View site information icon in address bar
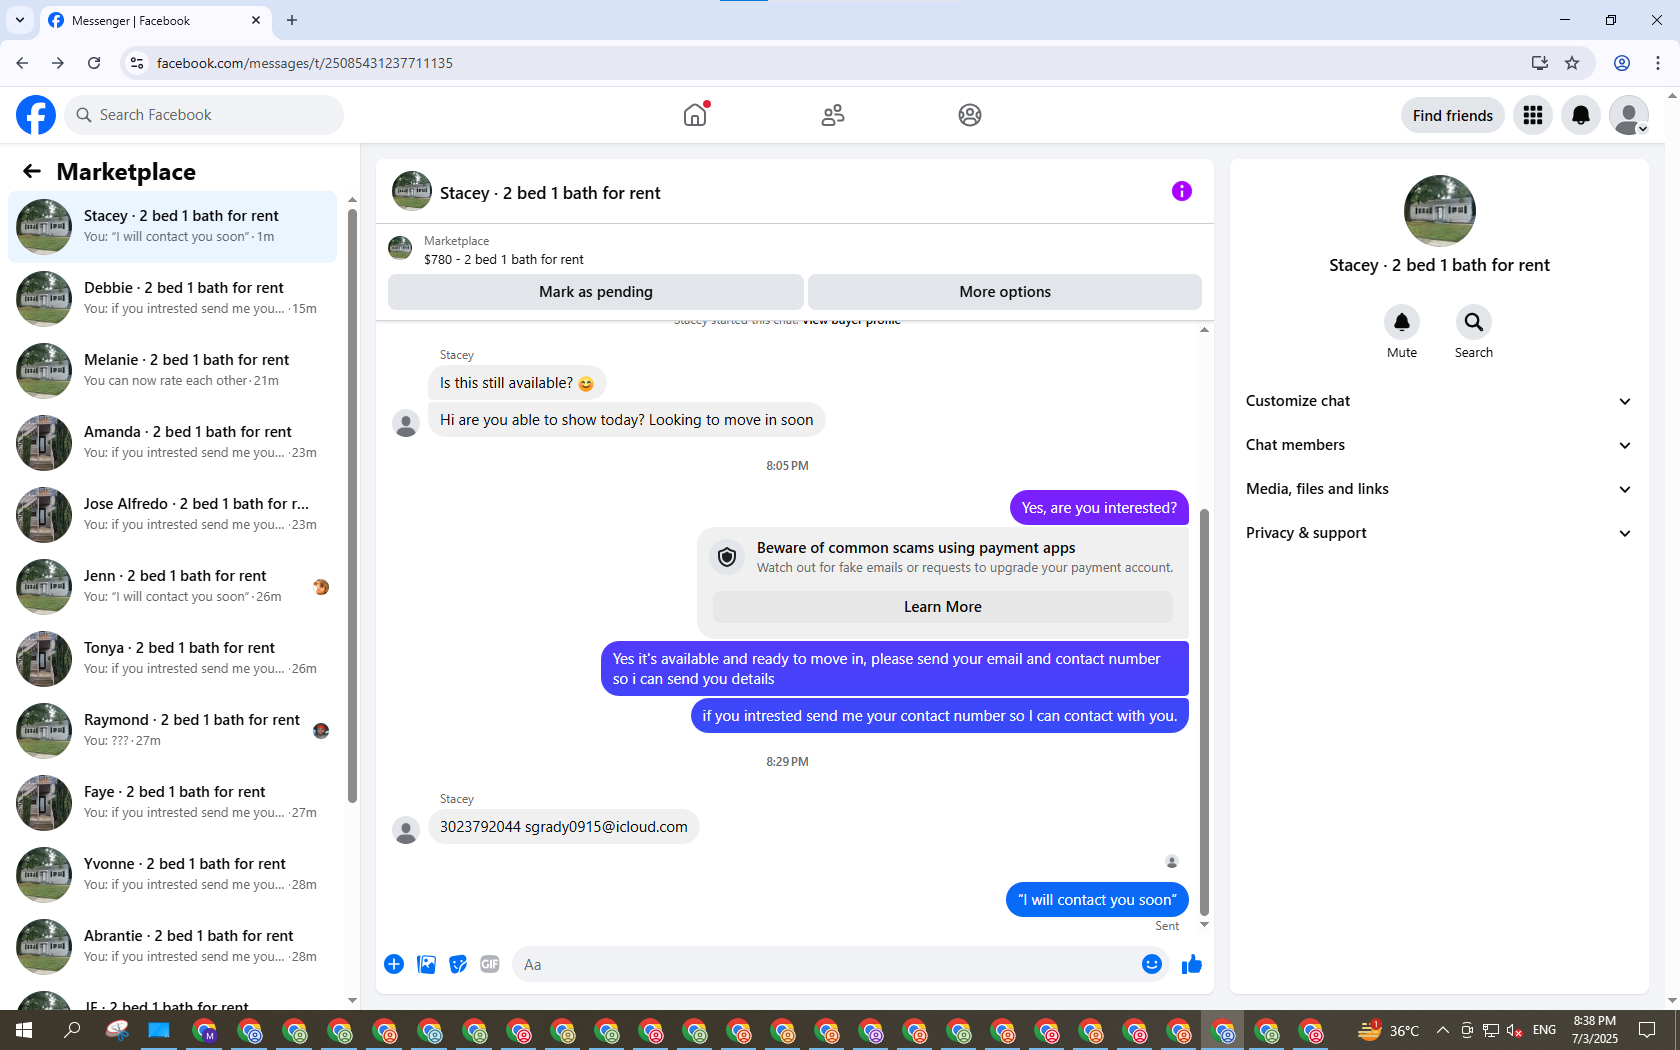Screen dimensions: 1680x1050 tap(137, 63)
